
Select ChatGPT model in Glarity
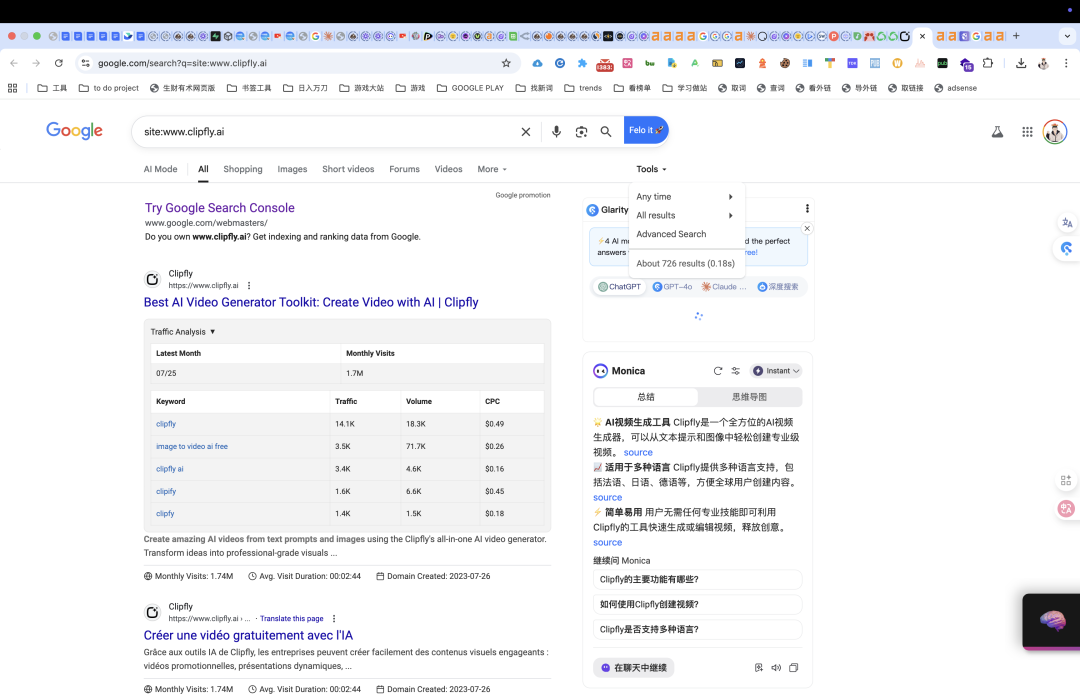(x=619, y=287)
